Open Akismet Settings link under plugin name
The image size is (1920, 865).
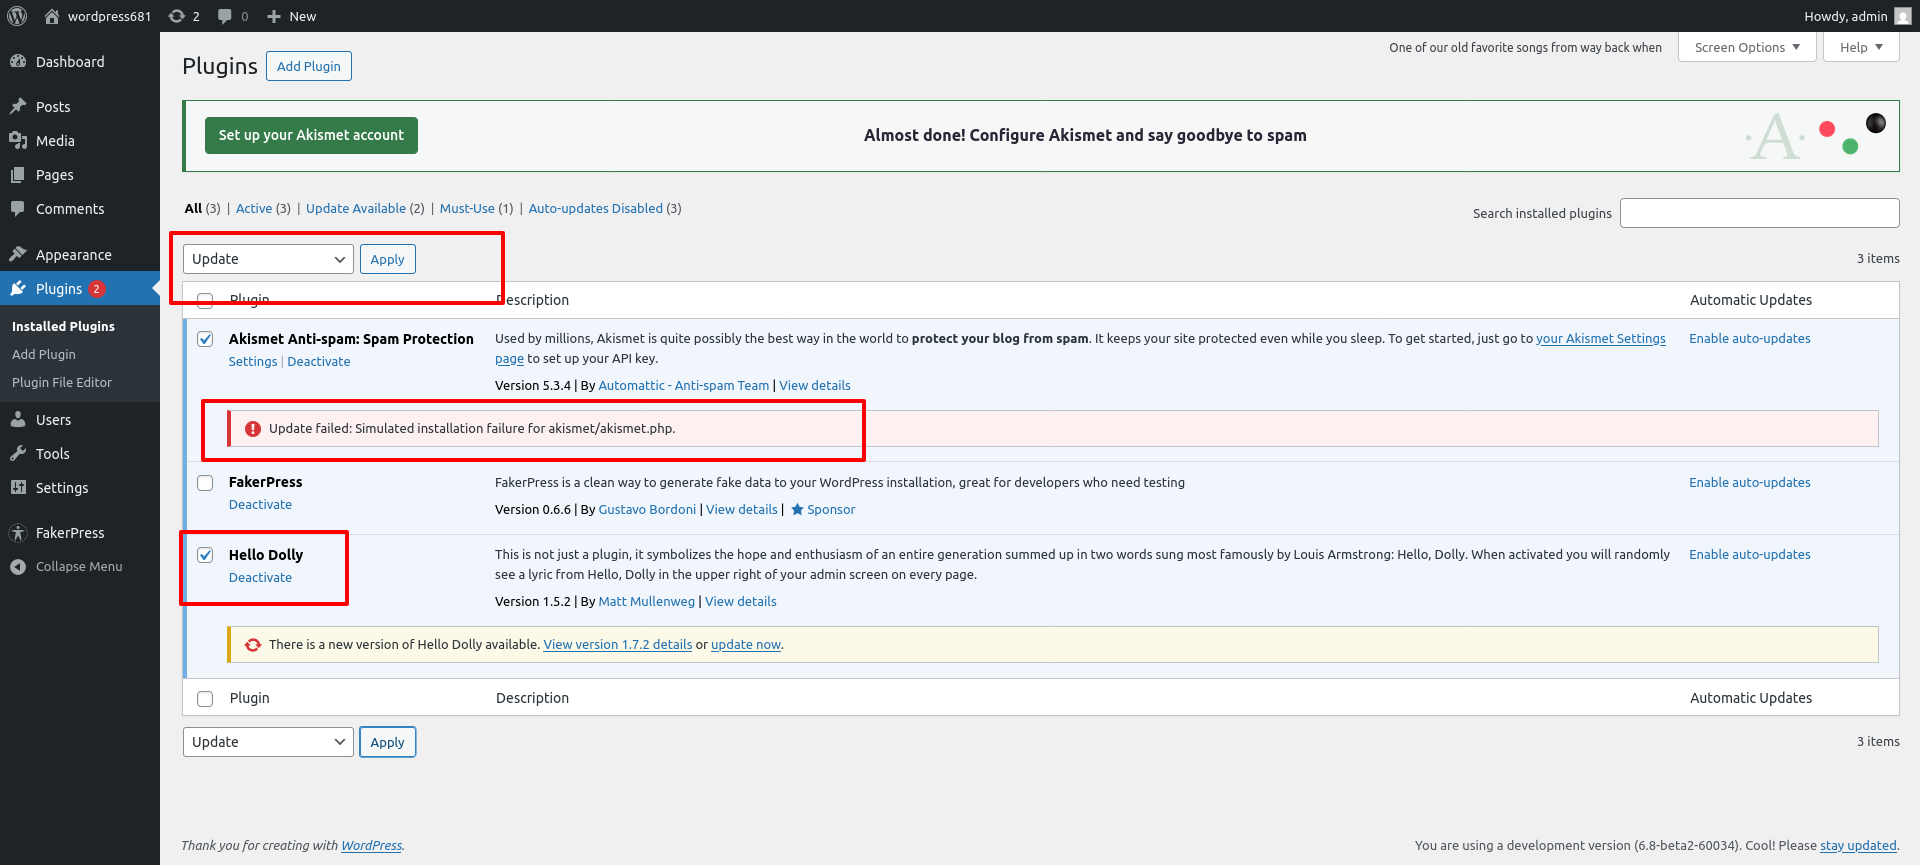coord(253,362)
